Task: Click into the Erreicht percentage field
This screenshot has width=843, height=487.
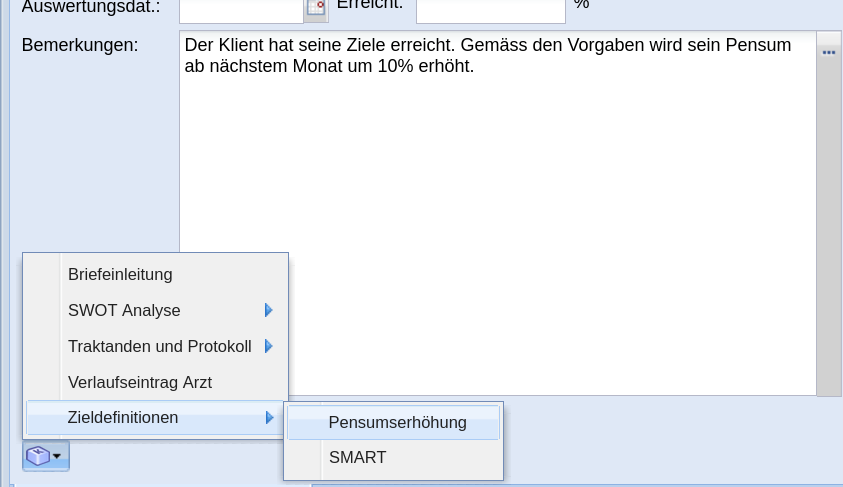Action: 490,9
